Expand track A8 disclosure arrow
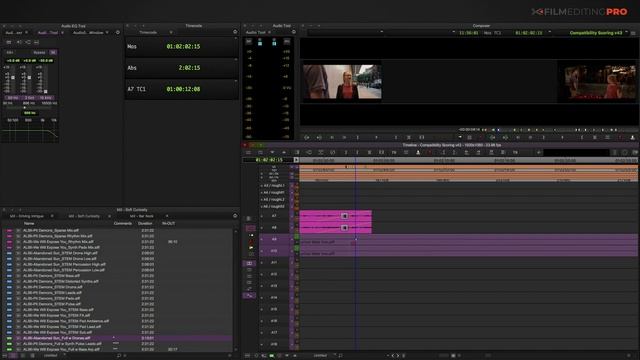The image size is (640, 360). coord(262,227)
